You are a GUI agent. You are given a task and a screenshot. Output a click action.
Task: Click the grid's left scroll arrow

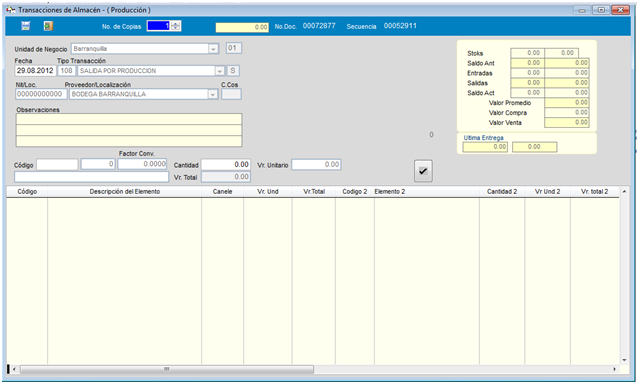(14, 369)
